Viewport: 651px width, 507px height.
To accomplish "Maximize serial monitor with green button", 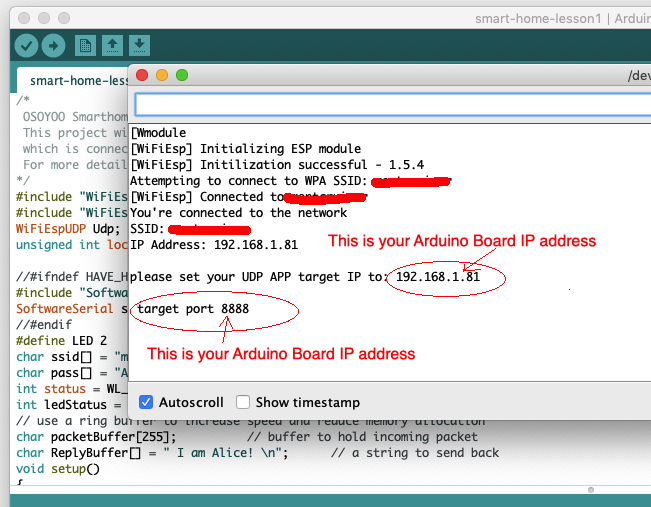I will [x=182, y=75].
